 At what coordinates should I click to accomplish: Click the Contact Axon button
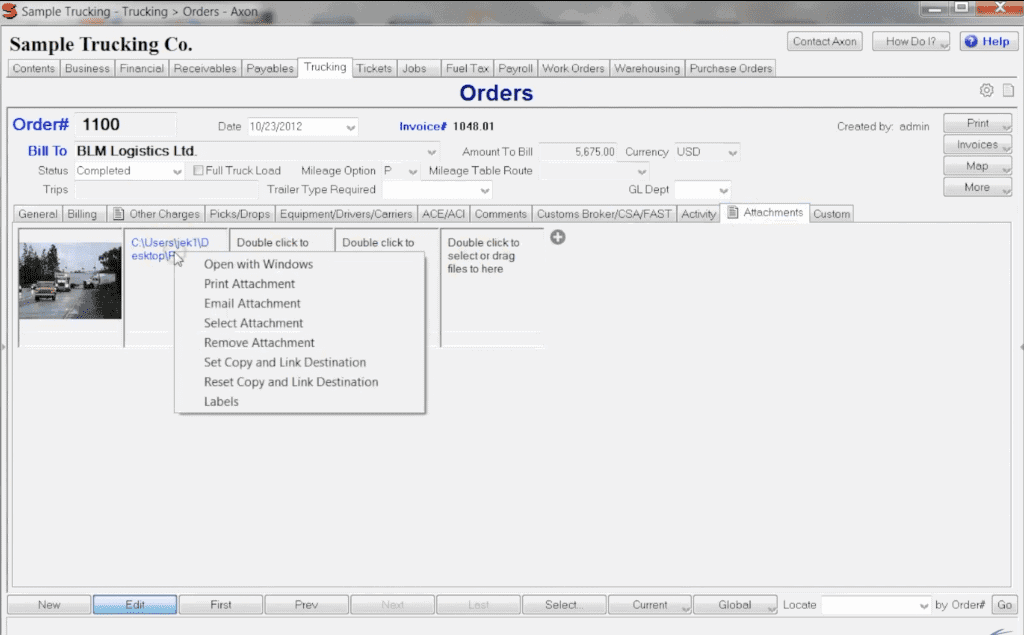pyautogui.click(x=825, y=42)
